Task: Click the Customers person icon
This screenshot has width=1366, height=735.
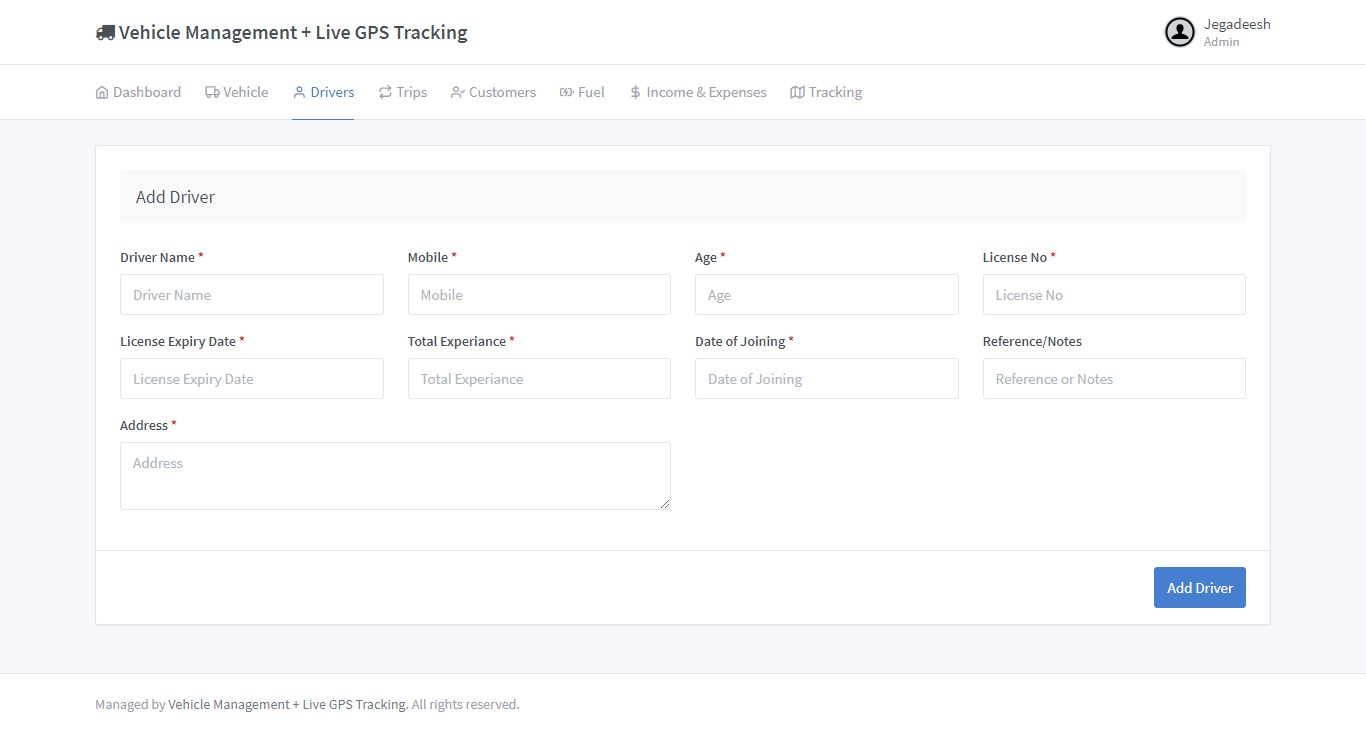Action: coord(458,93)
